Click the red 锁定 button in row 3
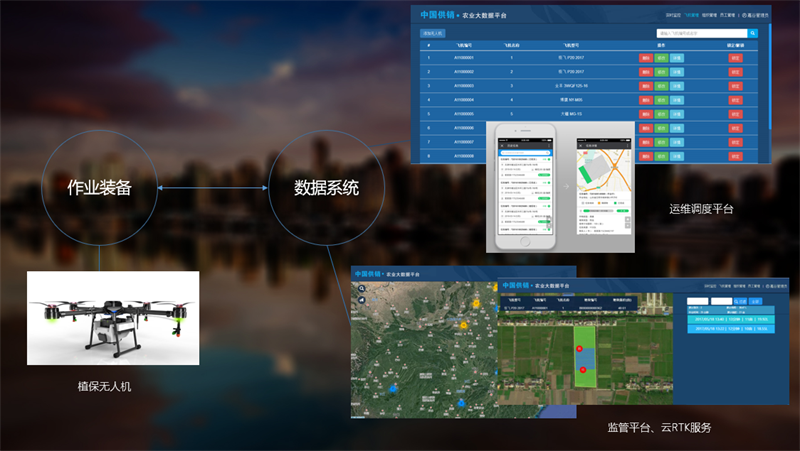This screenshot has width=800, height=451. pyautogui.click(x=735, y=86)
